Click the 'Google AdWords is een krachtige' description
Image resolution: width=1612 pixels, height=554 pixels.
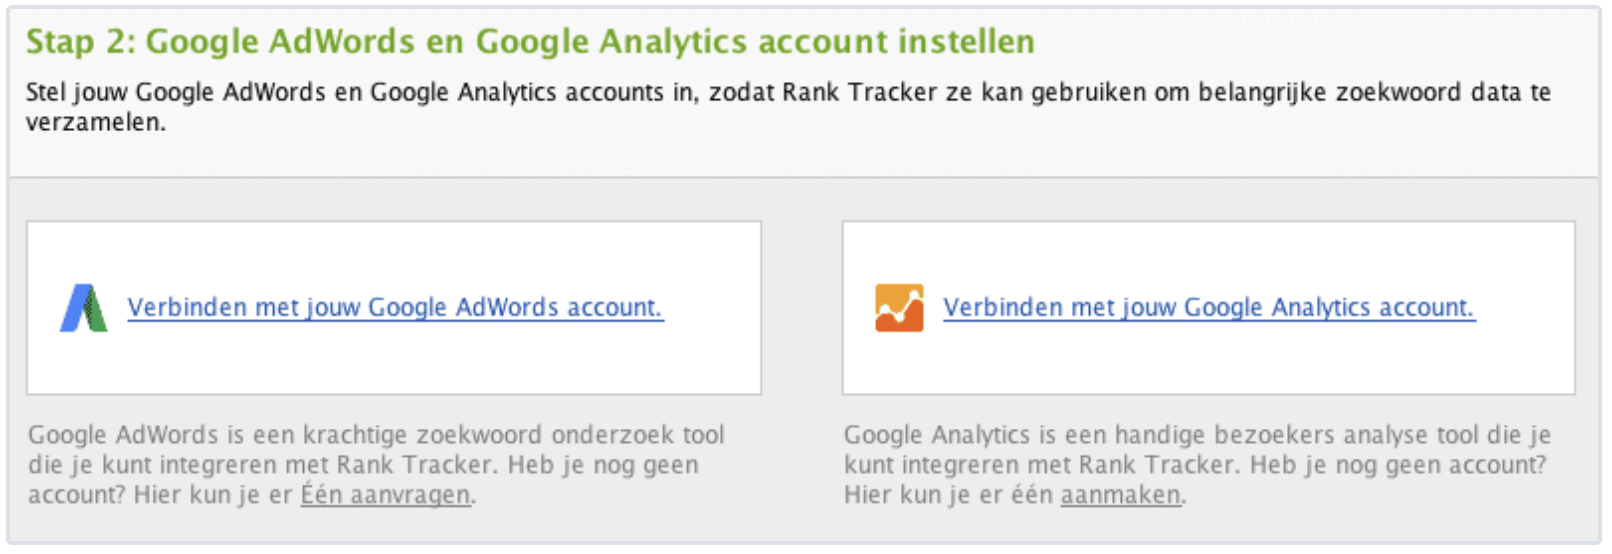click(376, 436)
